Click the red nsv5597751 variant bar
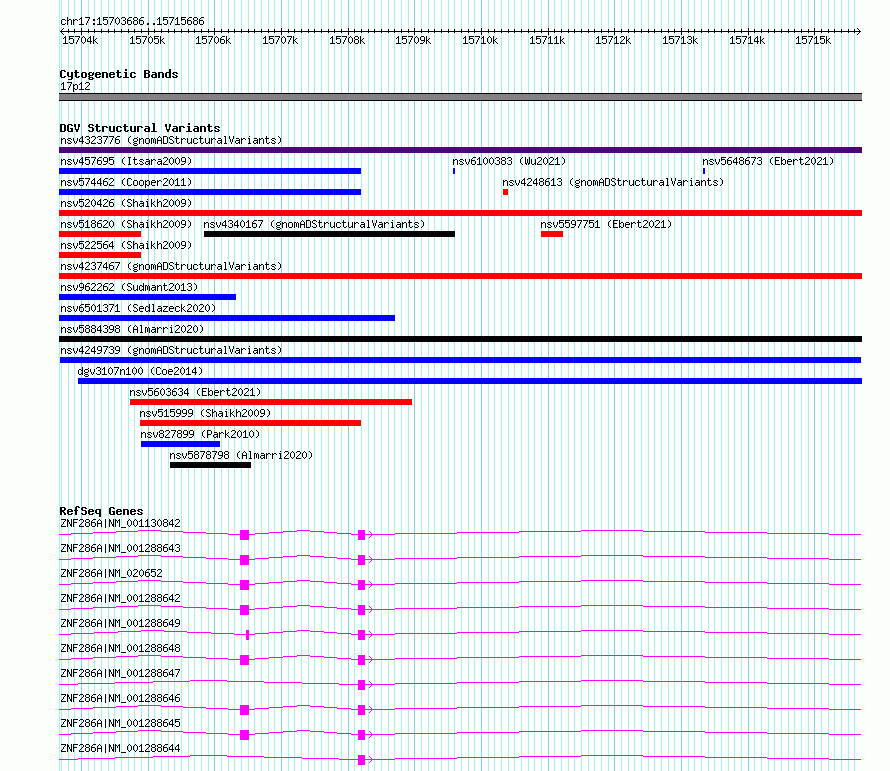The width and height of the screenshot is (890, 771). tap(552, 234)
